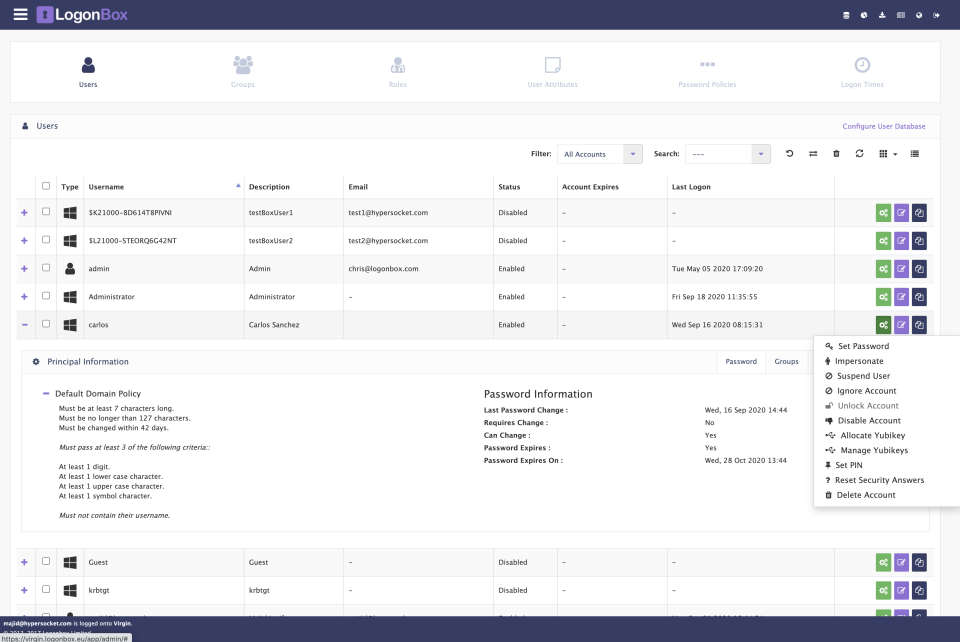Check the $K21000-8D614T8PIVNI row checkbox
This screenshot has height=642, width=960.
click(x=46, y=212)
